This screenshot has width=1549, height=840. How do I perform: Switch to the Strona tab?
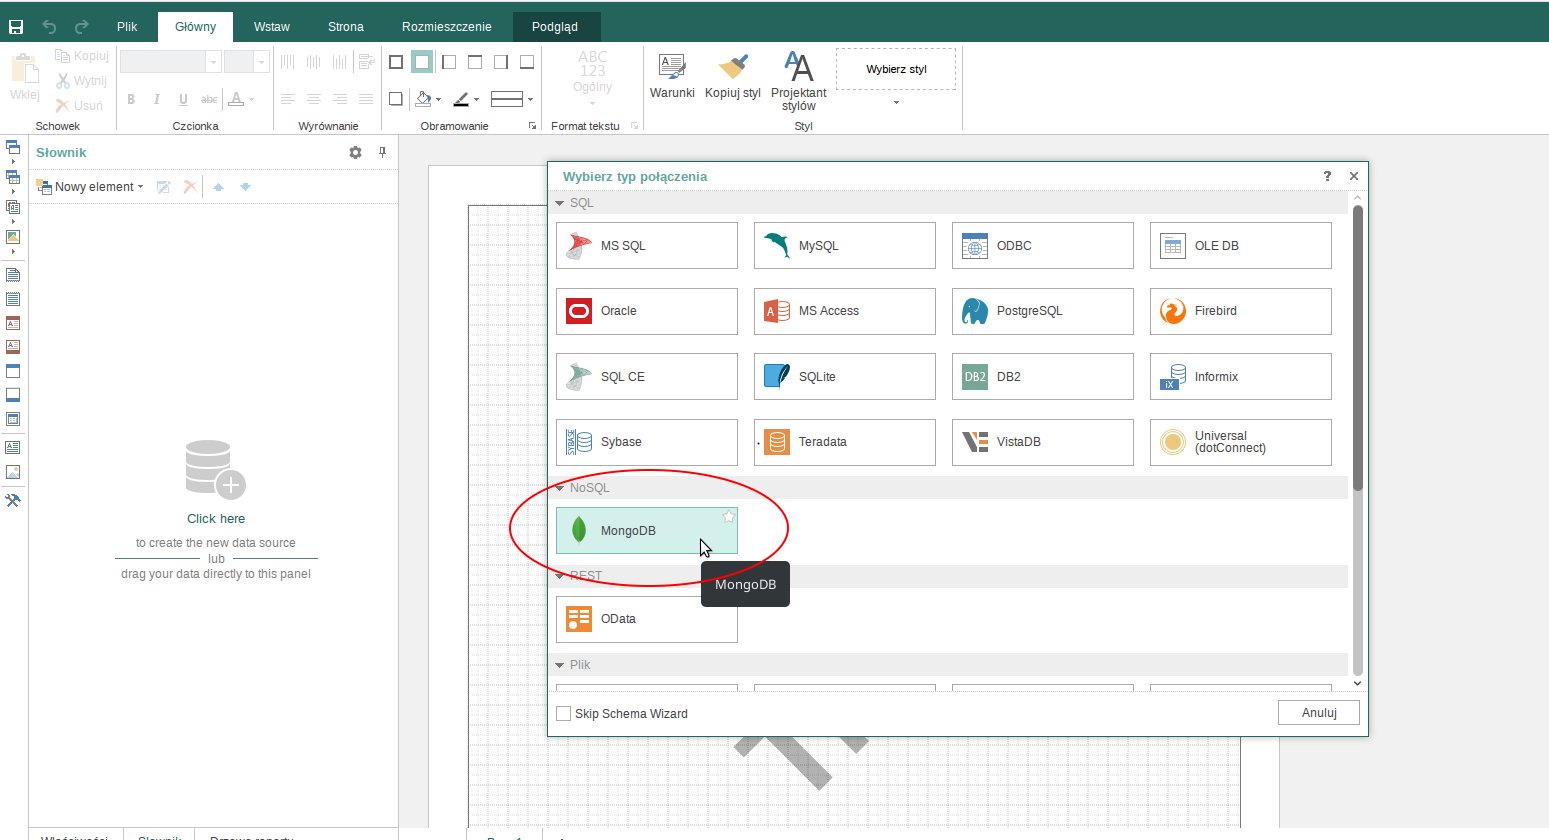point(346,27)
